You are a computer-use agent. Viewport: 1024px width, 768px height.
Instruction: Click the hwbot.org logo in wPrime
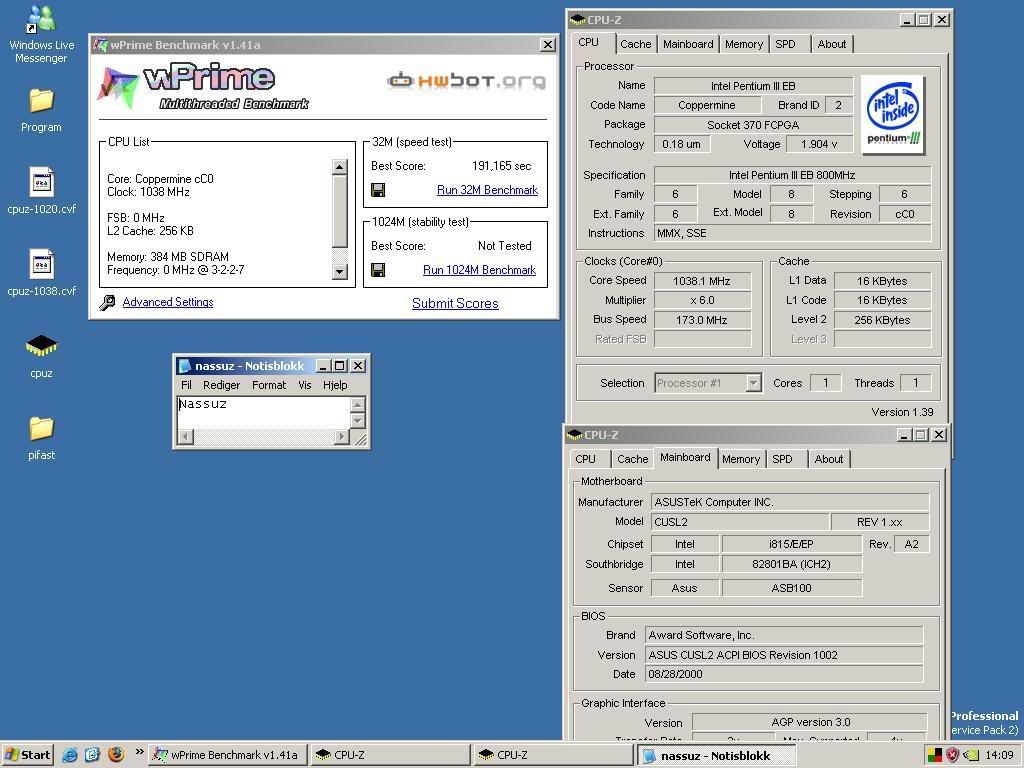click(466, 81)
